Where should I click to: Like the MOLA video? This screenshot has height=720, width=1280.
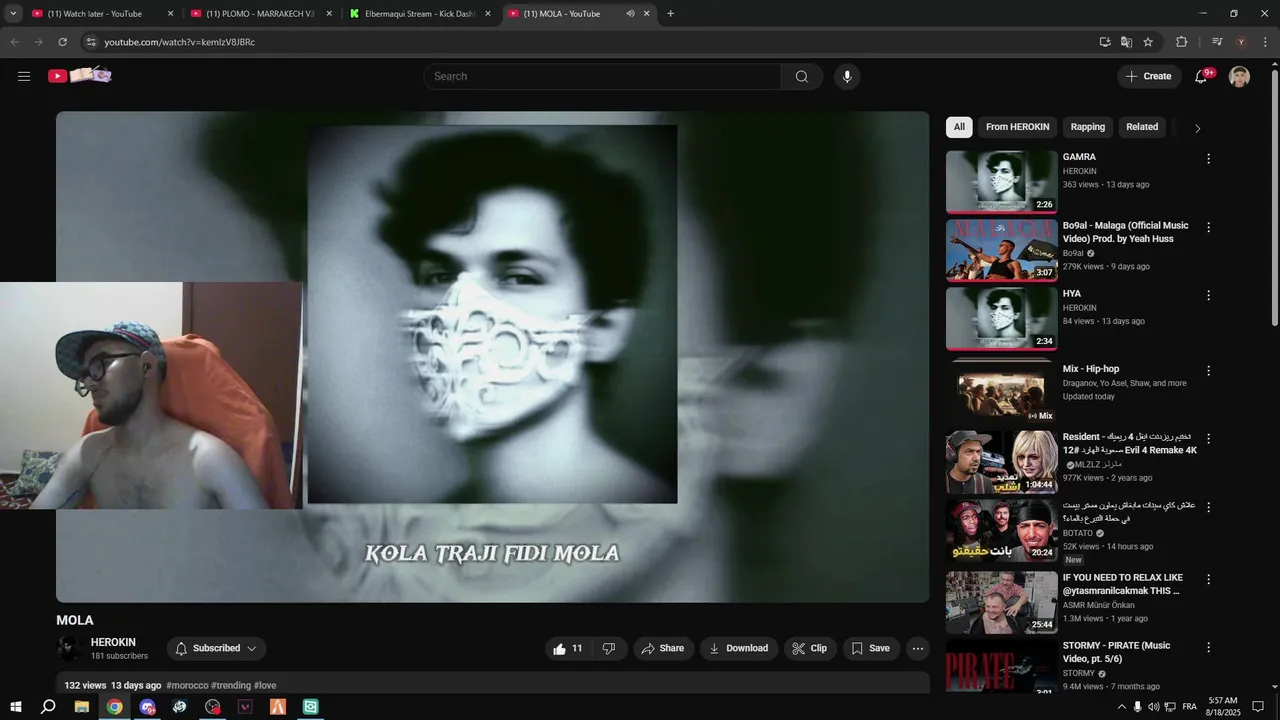pos(567,648)
